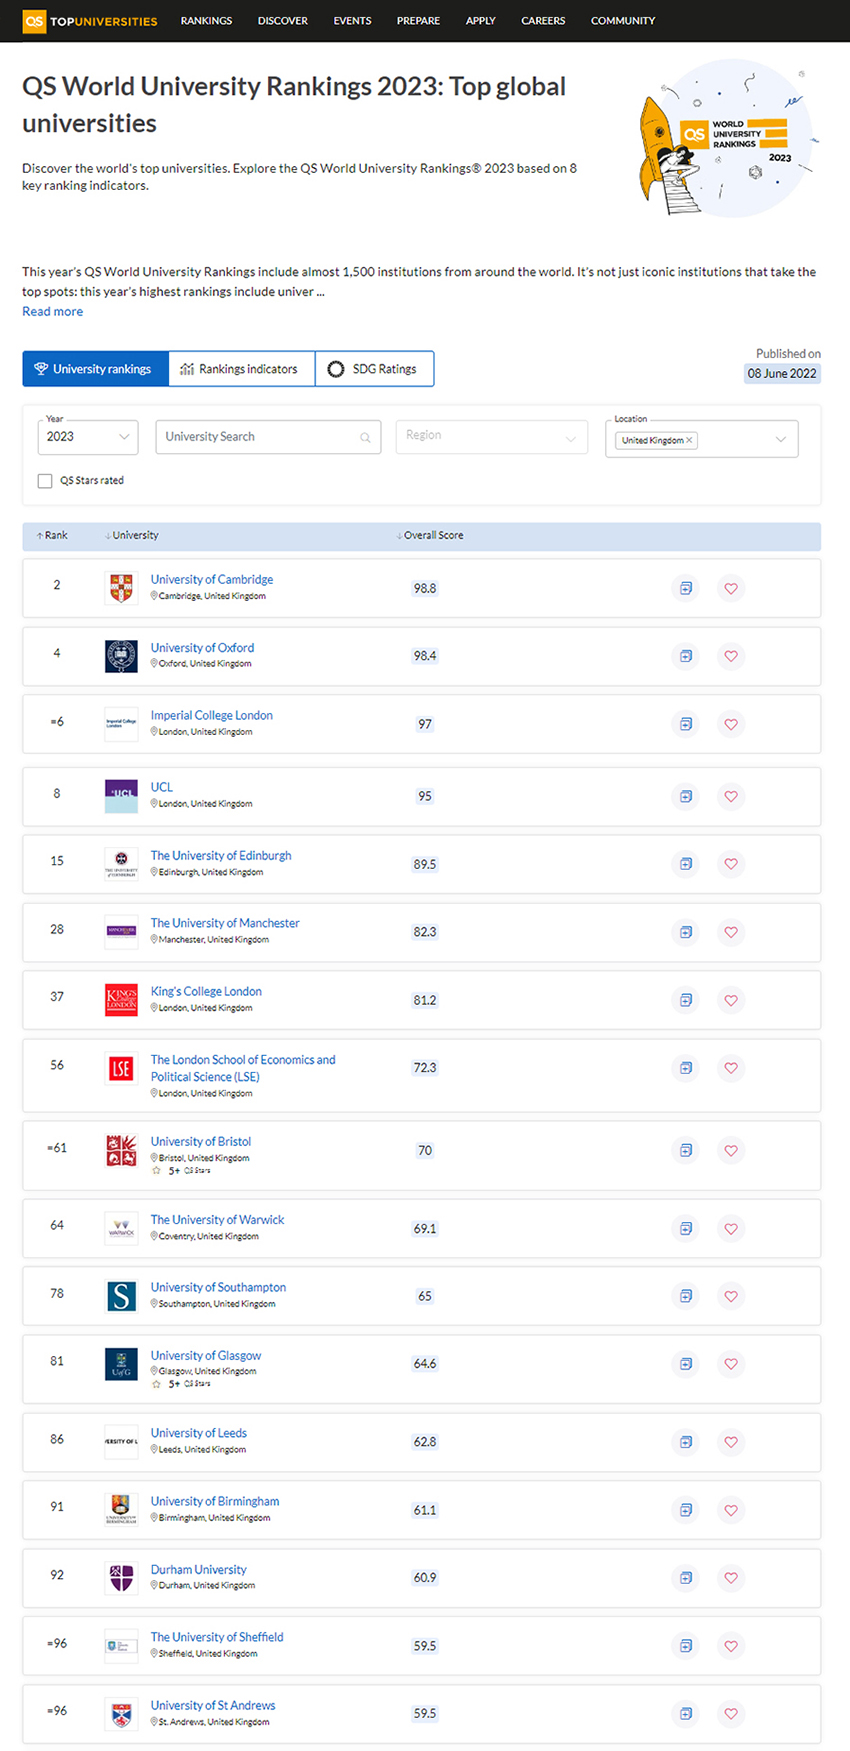Open the University of St Andrews link
850x1751 pixels.
point(213,1705)
